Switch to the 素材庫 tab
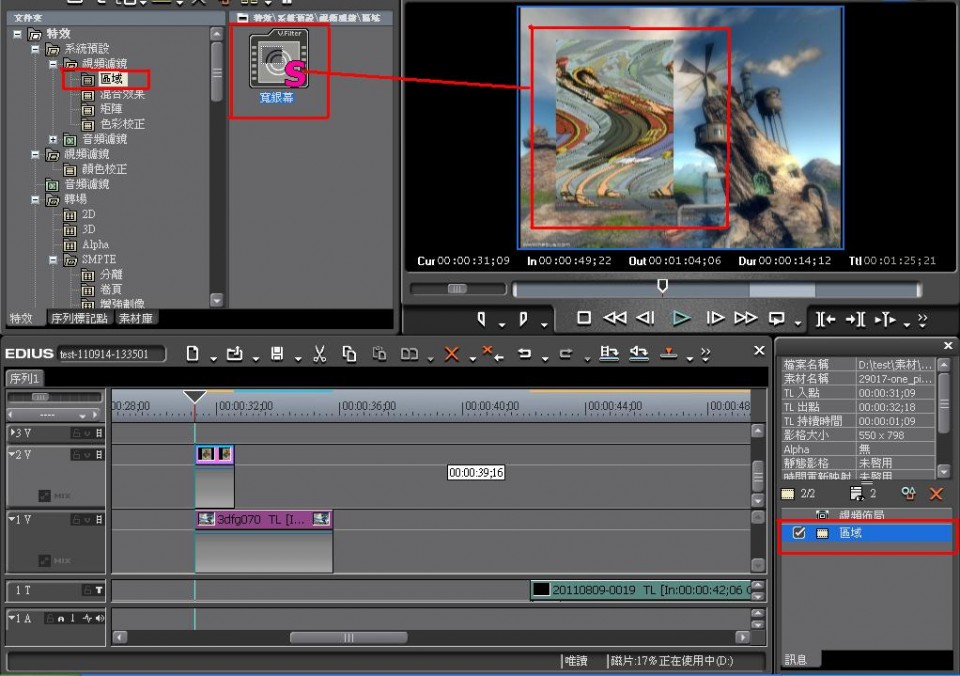 pos(136,319)
